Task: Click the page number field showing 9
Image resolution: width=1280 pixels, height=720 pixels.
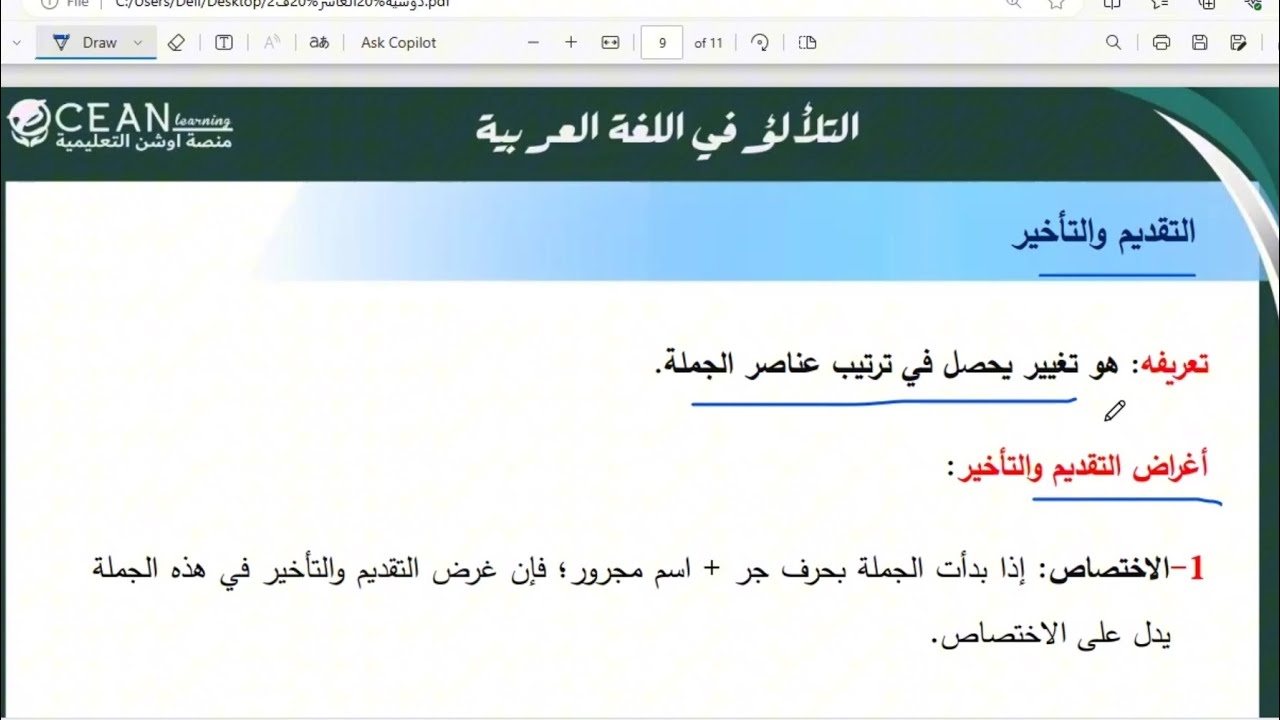Action: 662,42
